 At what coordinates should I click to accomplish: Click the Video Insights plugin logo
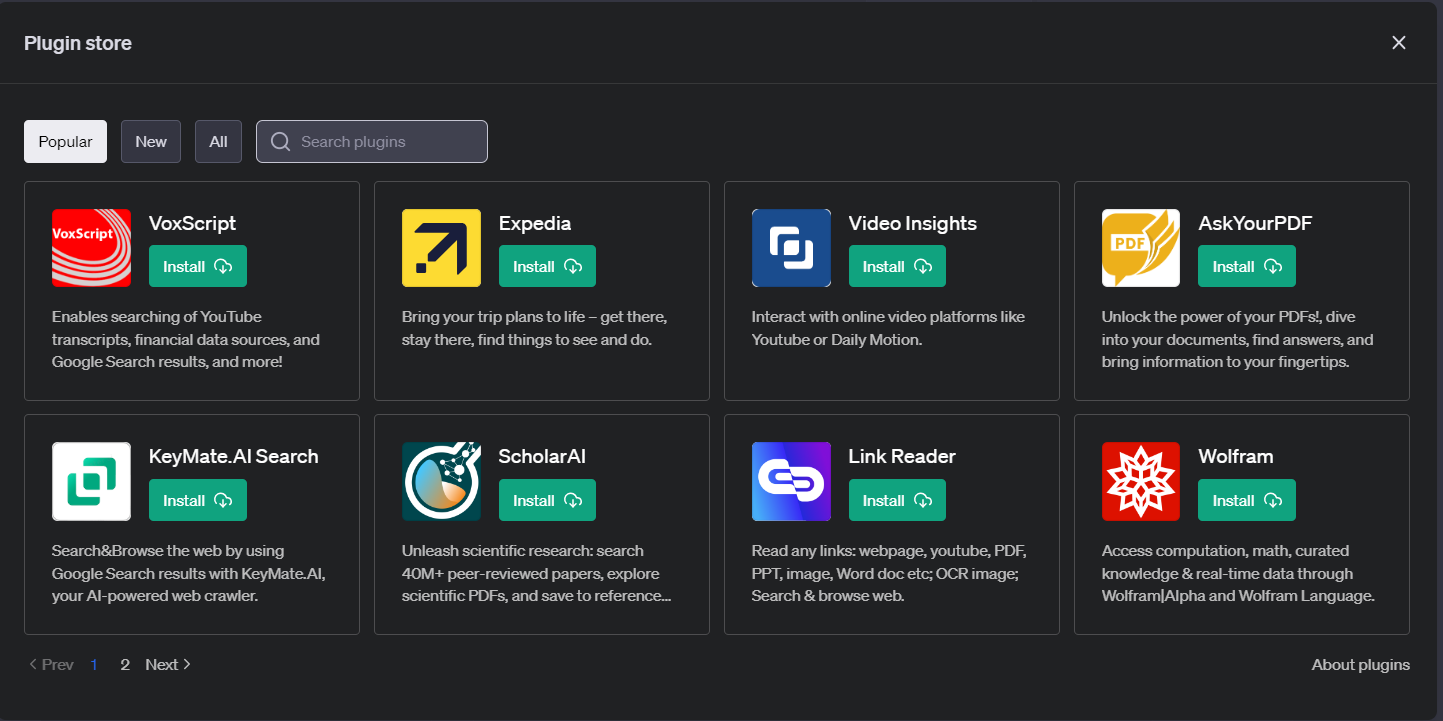(791, 248)
